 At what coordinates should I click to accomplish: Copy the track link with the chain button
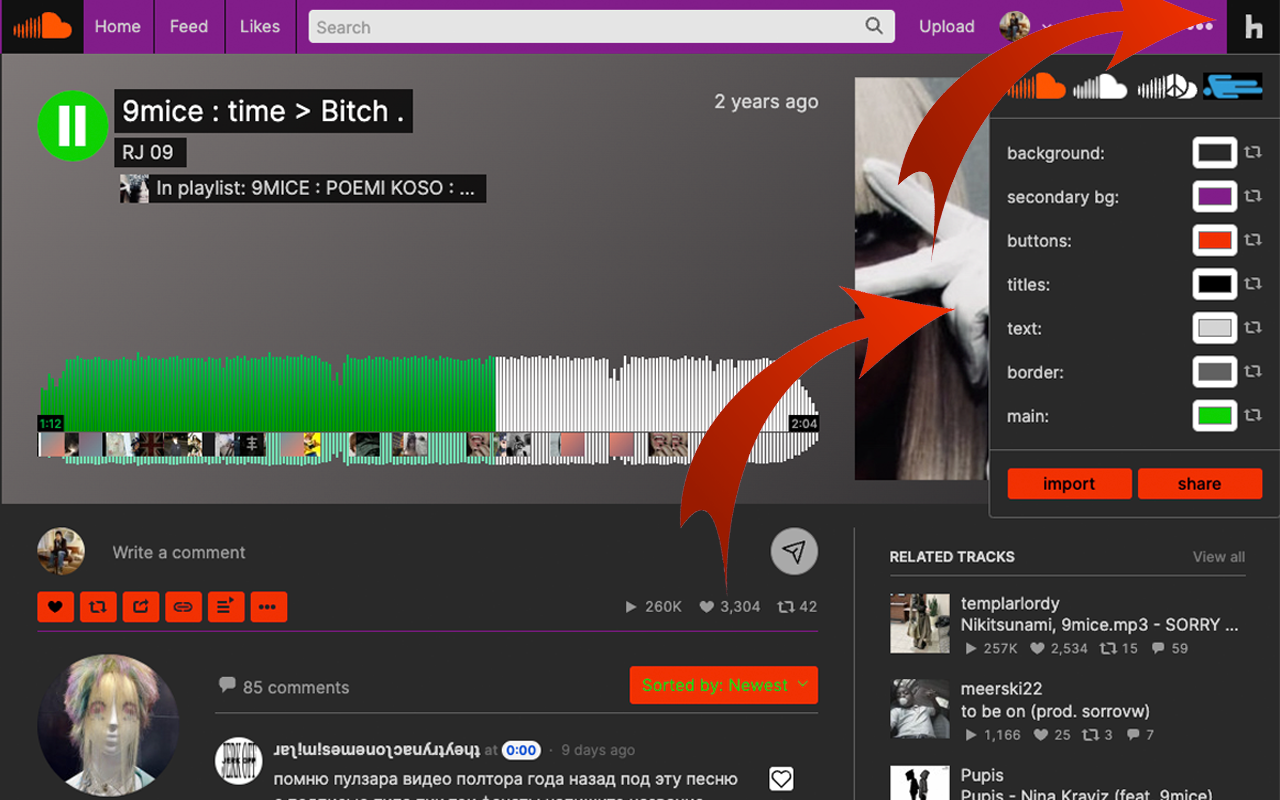point(182,606)
